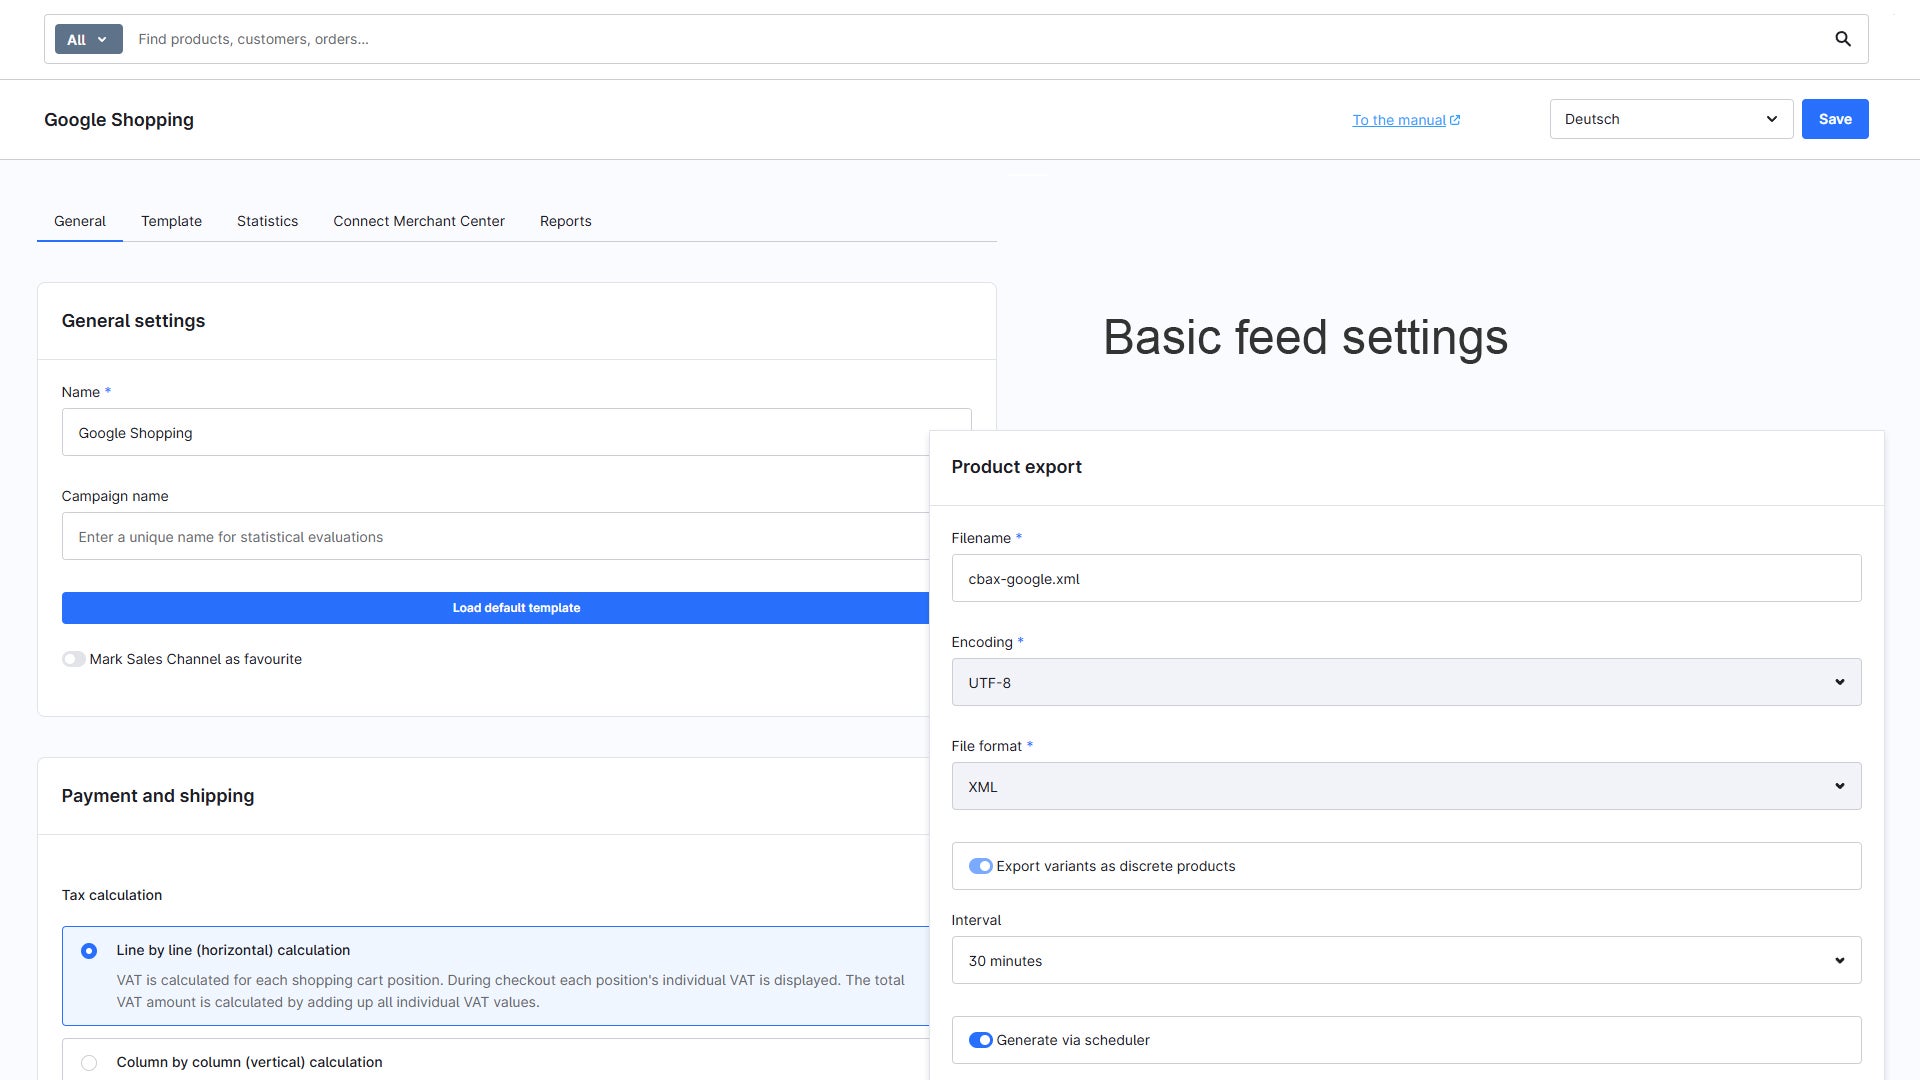Select Line by line (horizontal) calculation radio
This screenshot has width=1920, height=1080.
tap(89, 951)
